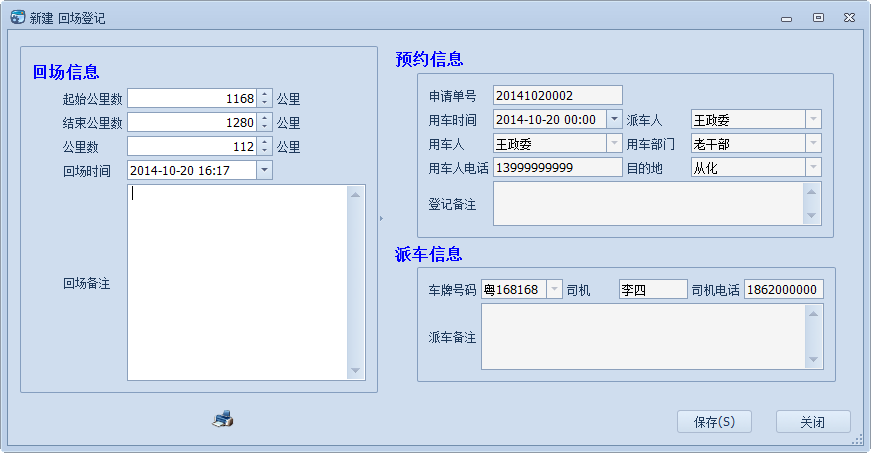
Task: Decrease the 结束公里数 spinner value
Action: click(264, 127)
